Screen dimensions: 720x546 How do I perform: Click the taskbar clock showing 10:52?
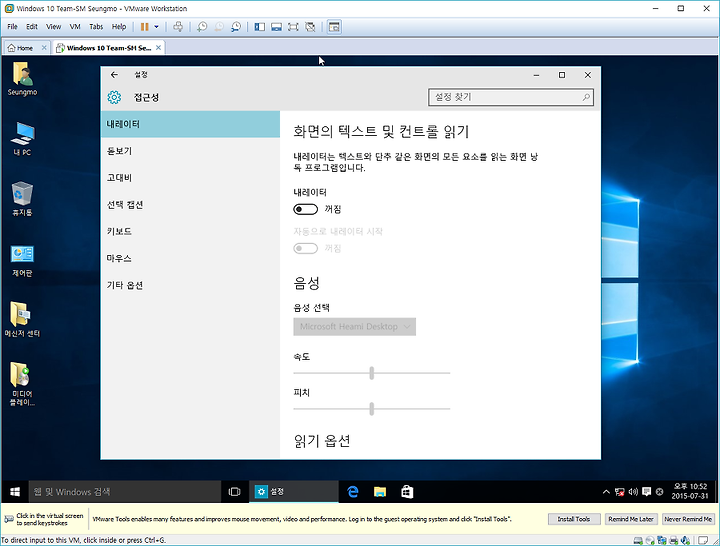pyautogui.click(x=690, y=491)
